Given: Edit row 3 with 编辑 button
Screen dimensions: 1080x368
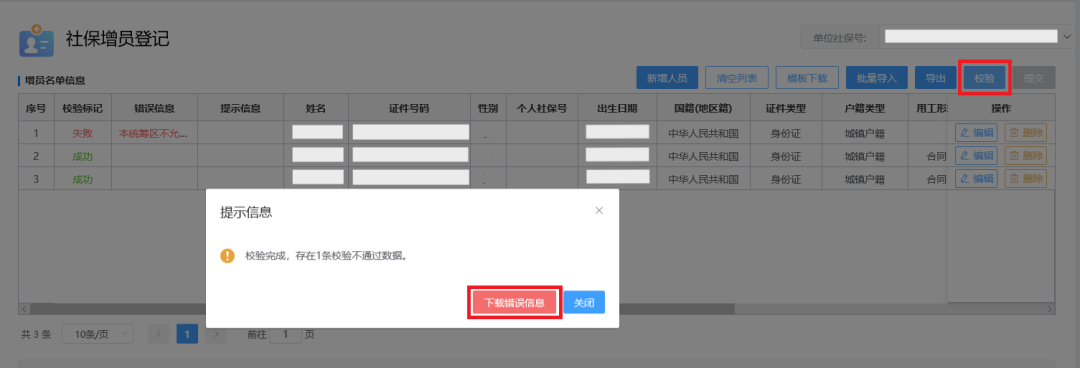Looking at the screenshot, I should pyautogui.click(x=976, y=178).
